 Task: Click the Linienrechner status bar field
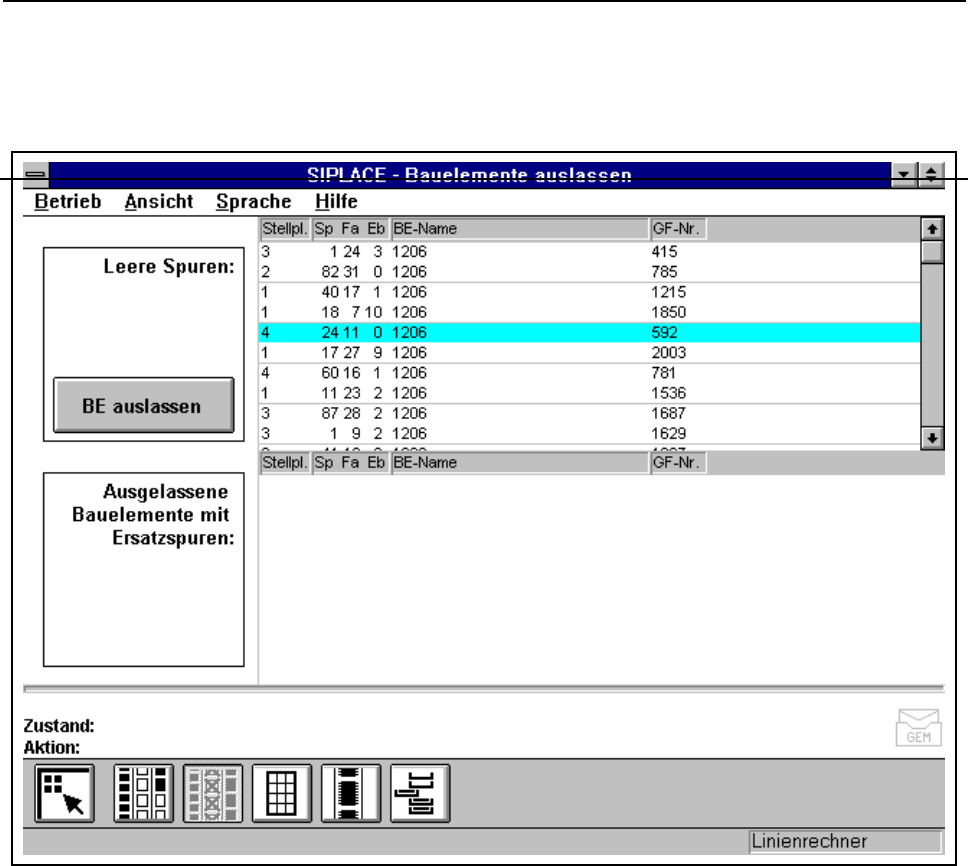[x=846, y=841]
